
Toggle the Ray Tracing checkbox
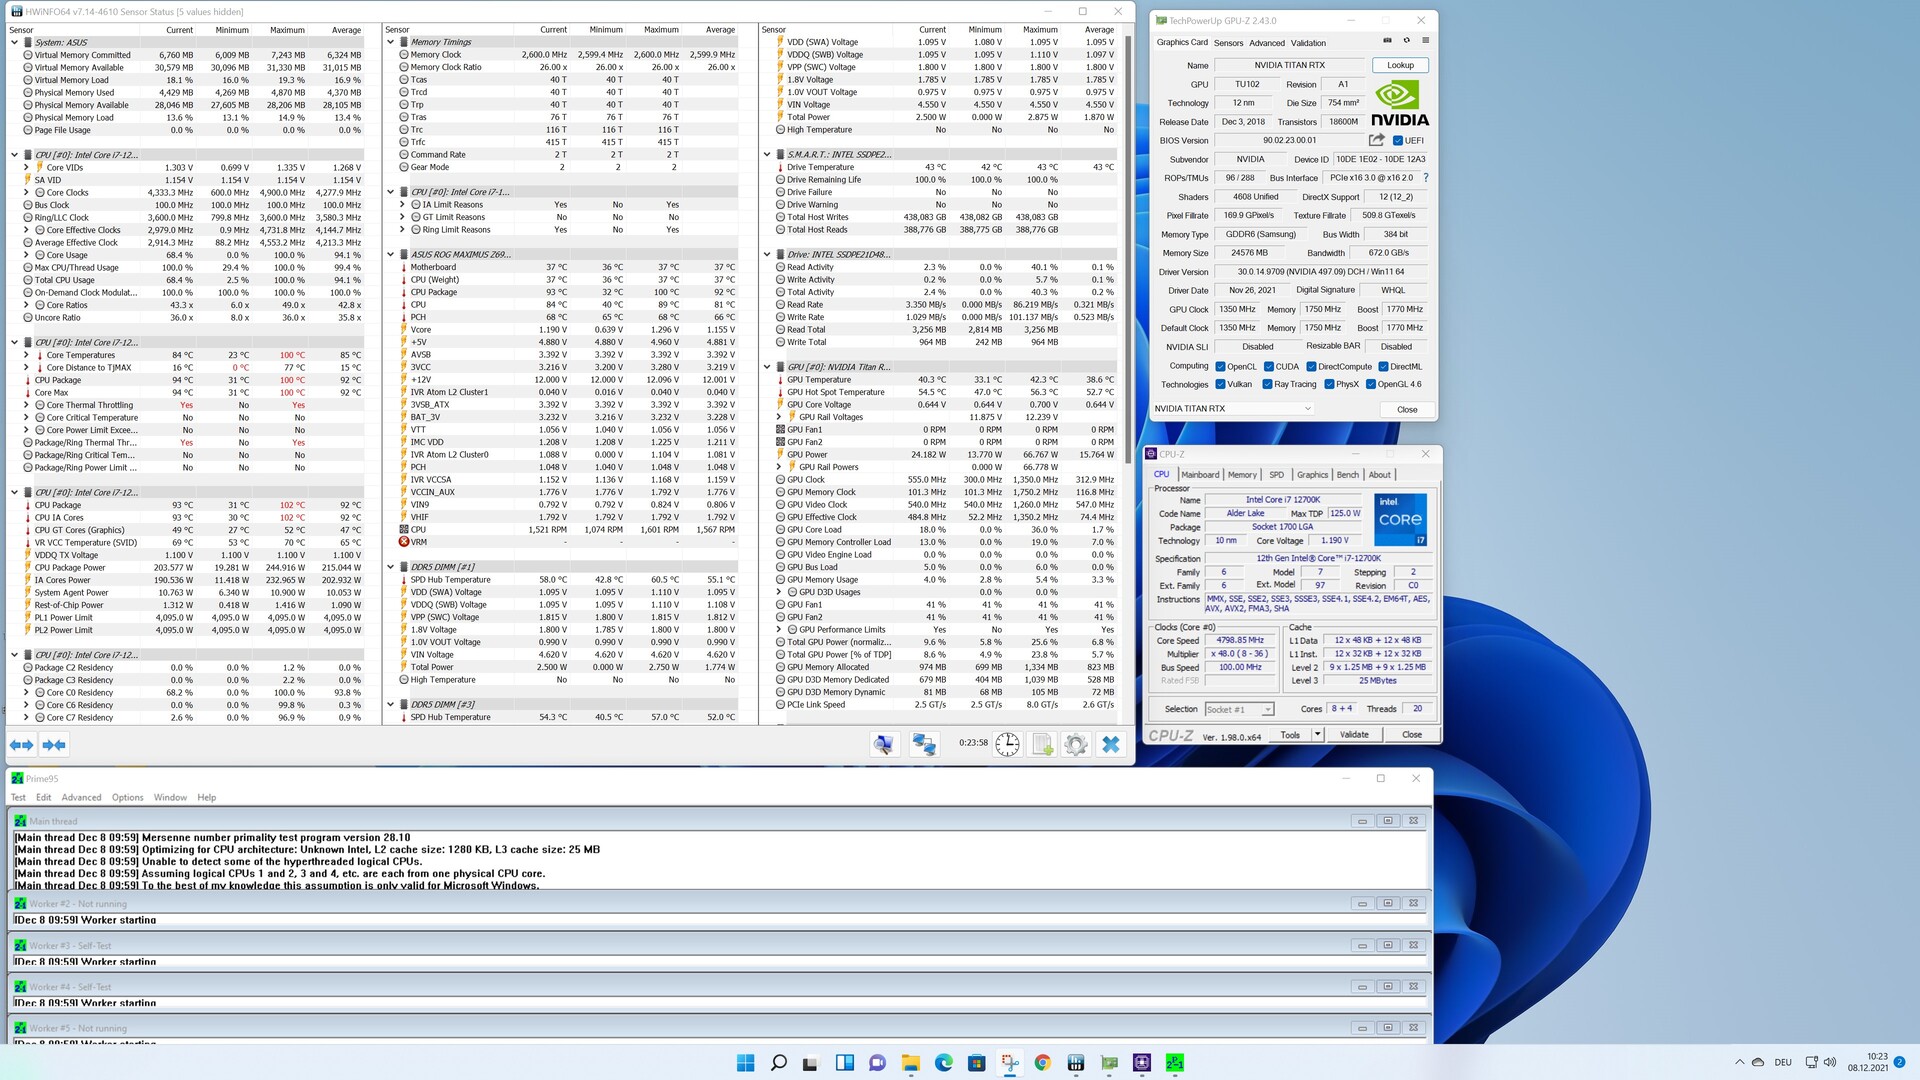(x=1268, y=384)
